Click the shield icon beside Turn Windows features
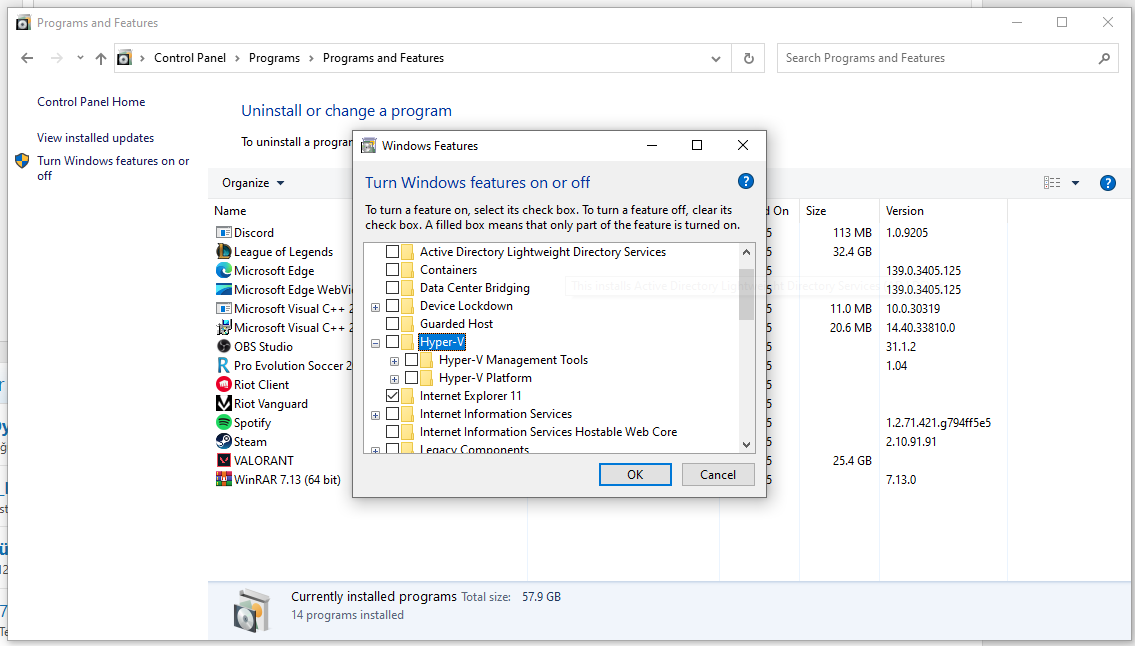Image resolution: width=1135 pixels, height=646 pixels. 22,161
